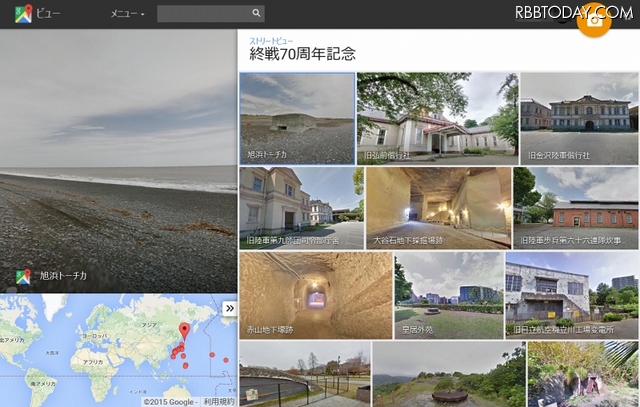
Task: Click the Street View beach panorama
Action: click(x=118, y=161)
